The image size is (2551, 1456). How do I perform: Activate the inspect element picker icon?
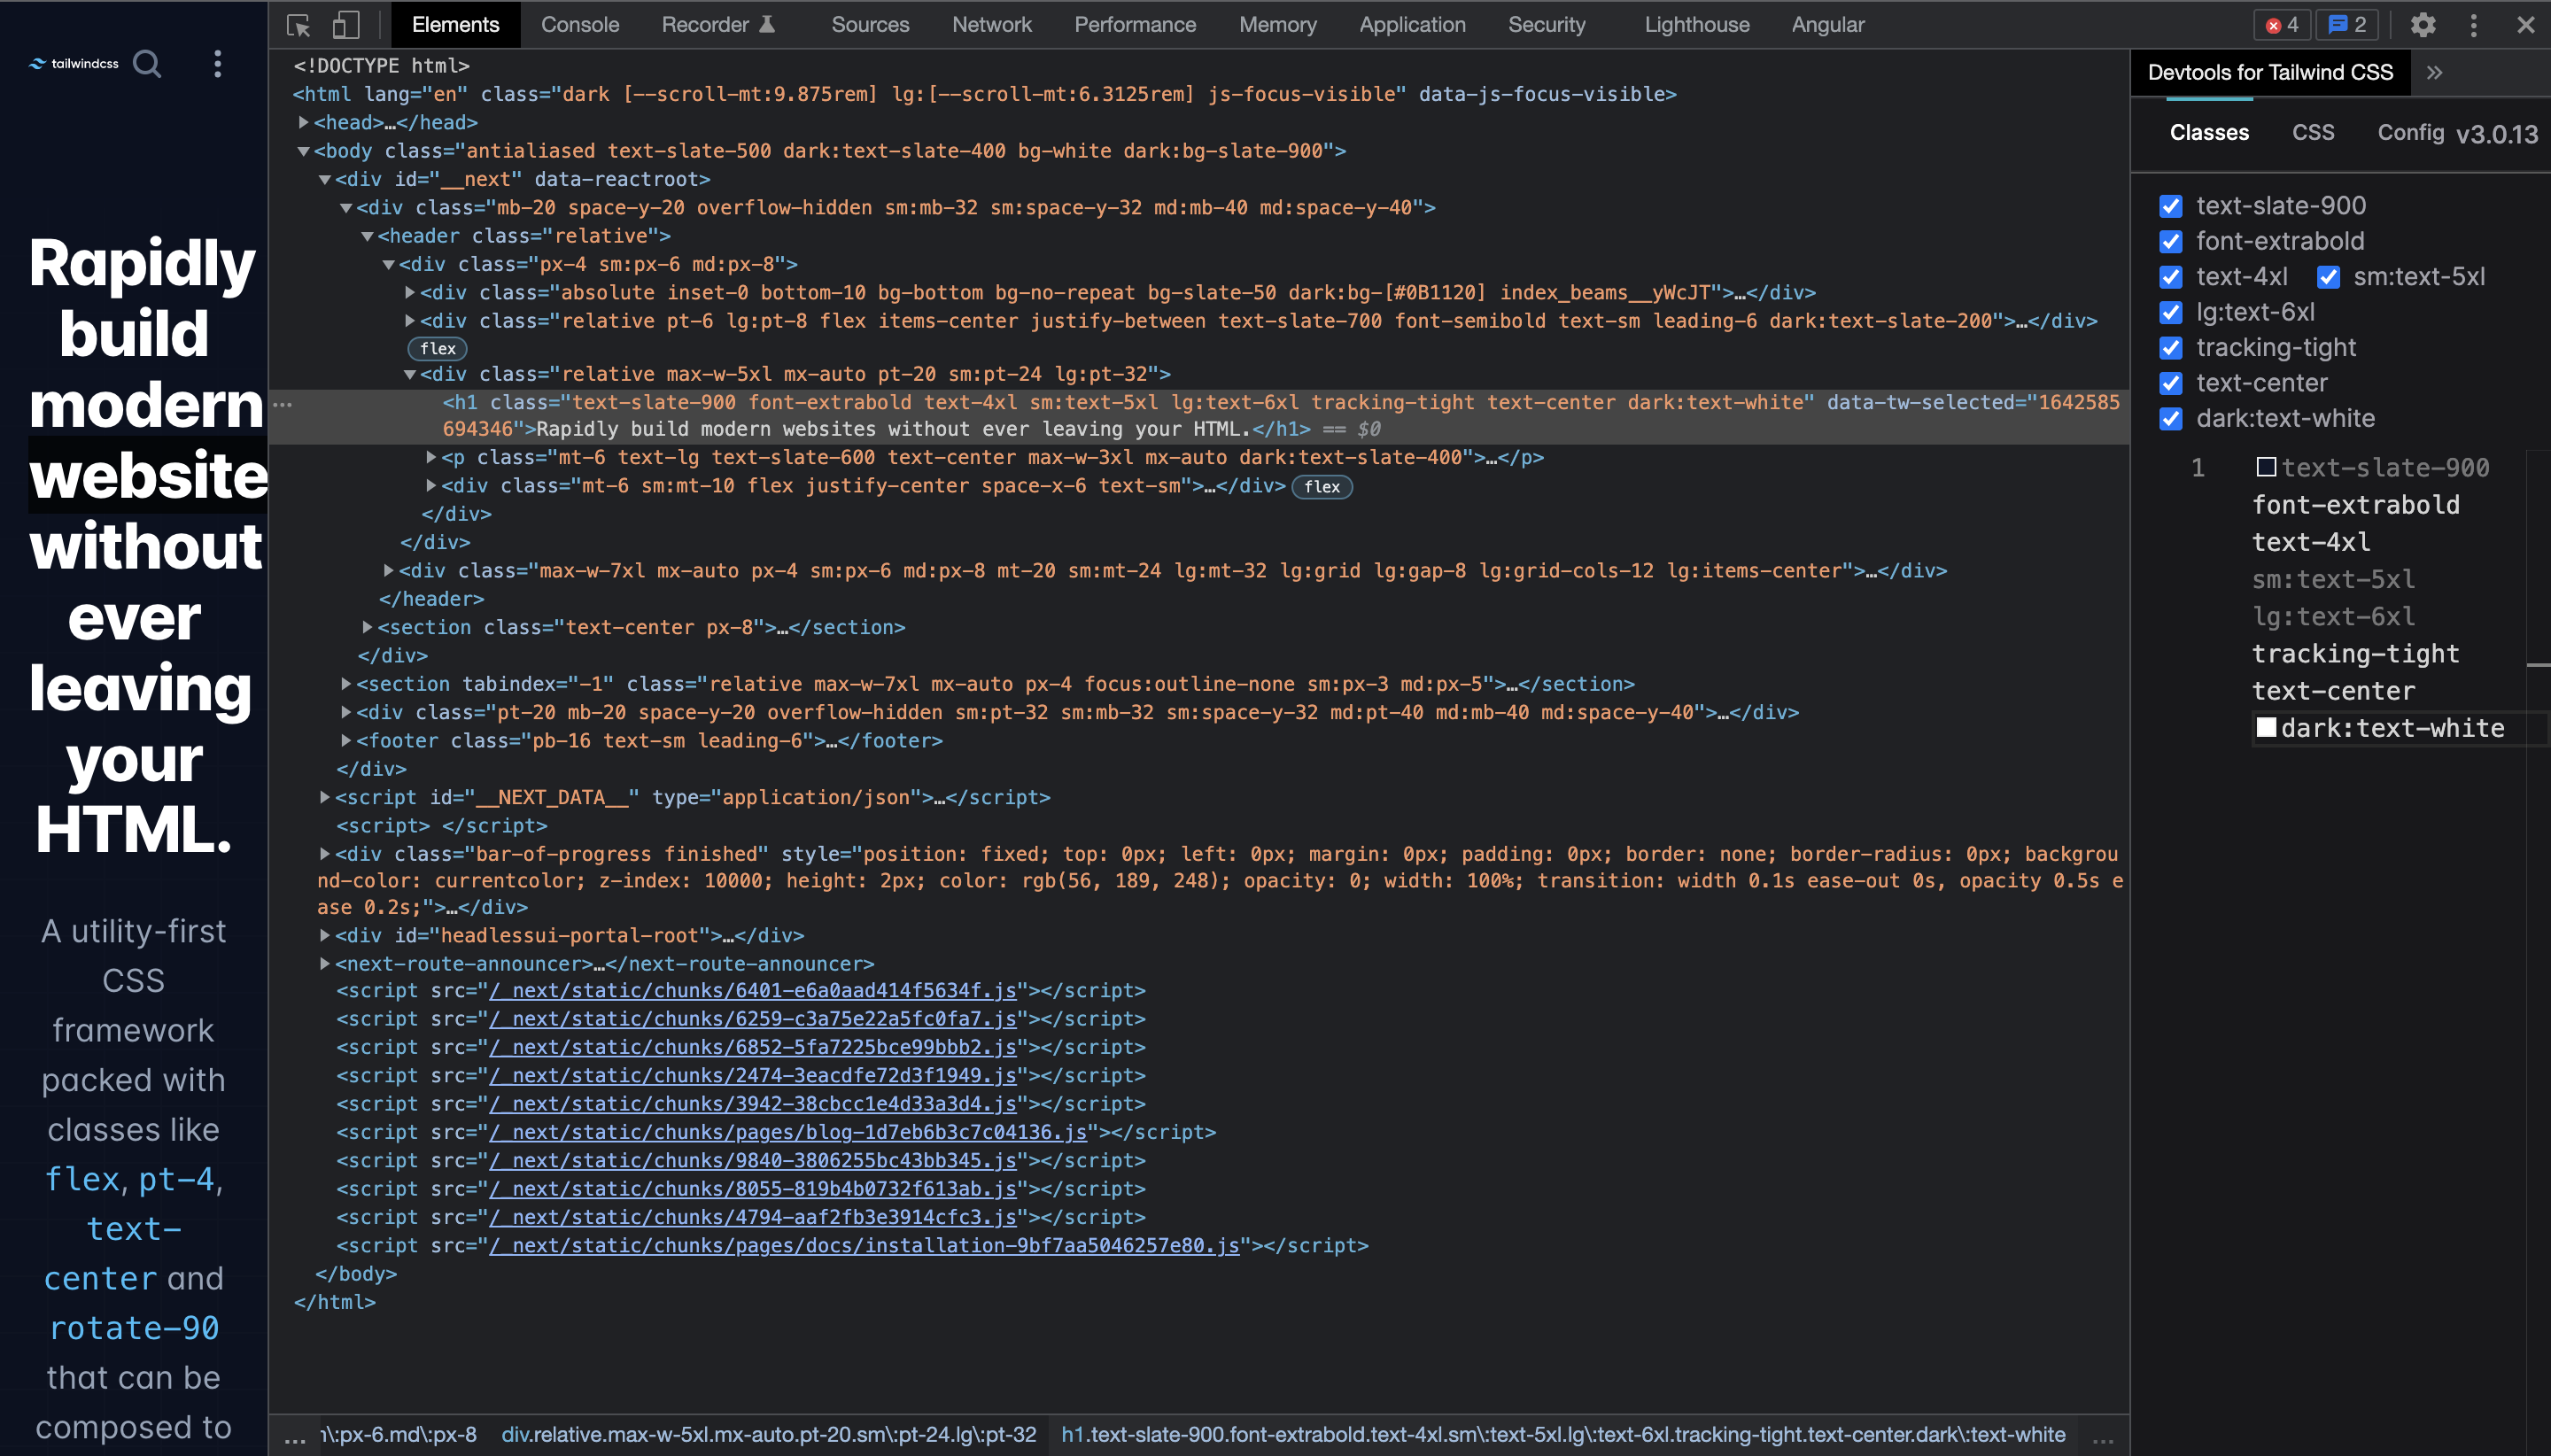(298, 25)
